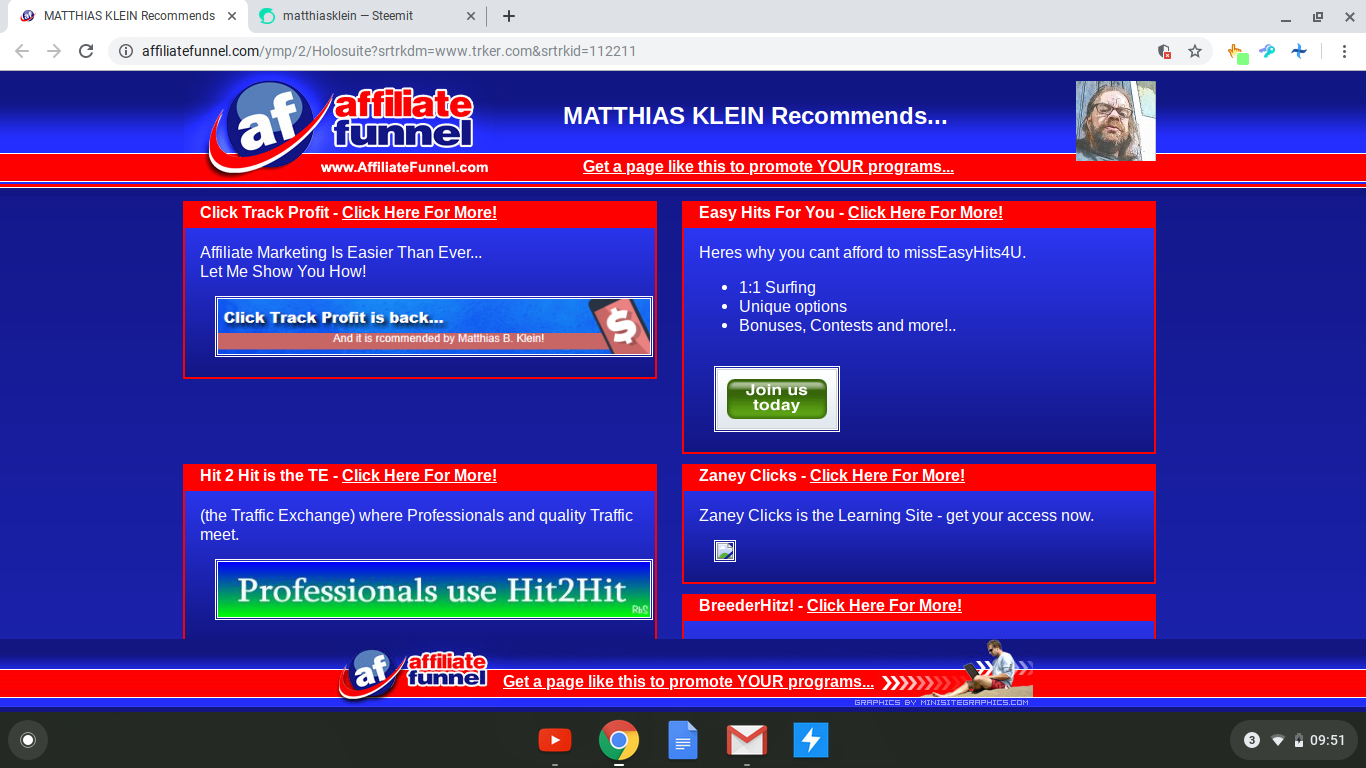This screenshot has width=1366, height=768.
Task: View site information icon in address bar
Action: (x=126, y=51)
